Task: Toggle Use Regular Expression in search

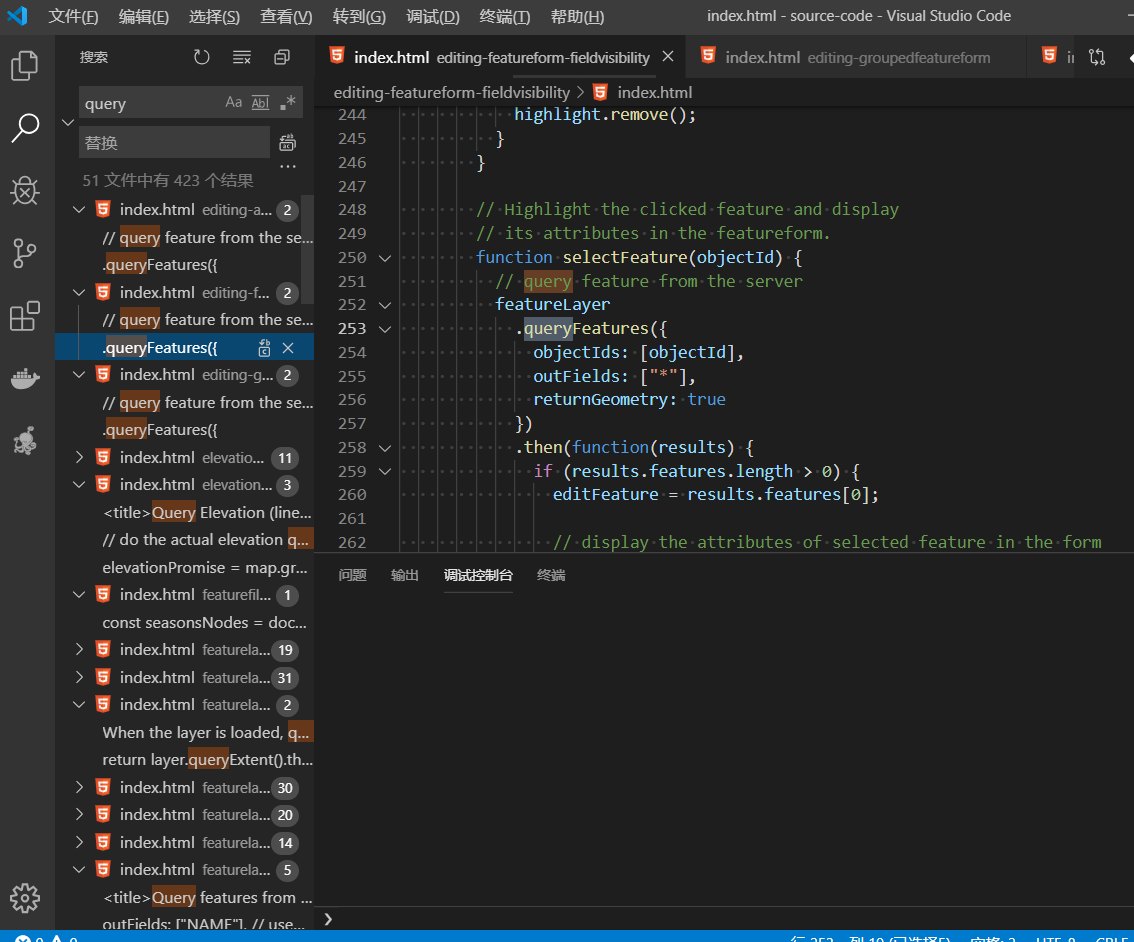Action: [x=287, y=103]
